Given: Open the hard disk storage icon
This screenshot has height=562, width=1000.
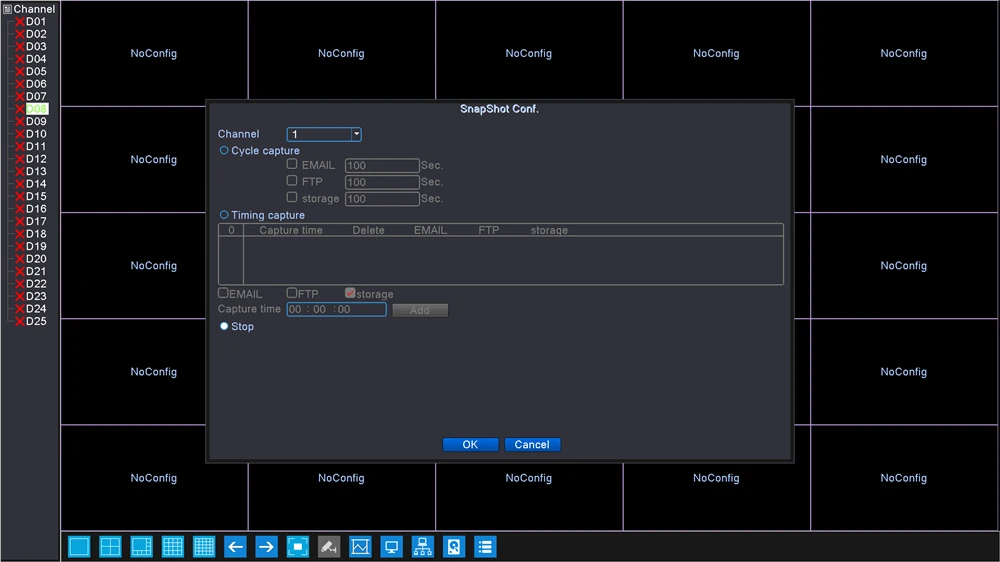Looking at the screenshot, I should click(454, 547).
